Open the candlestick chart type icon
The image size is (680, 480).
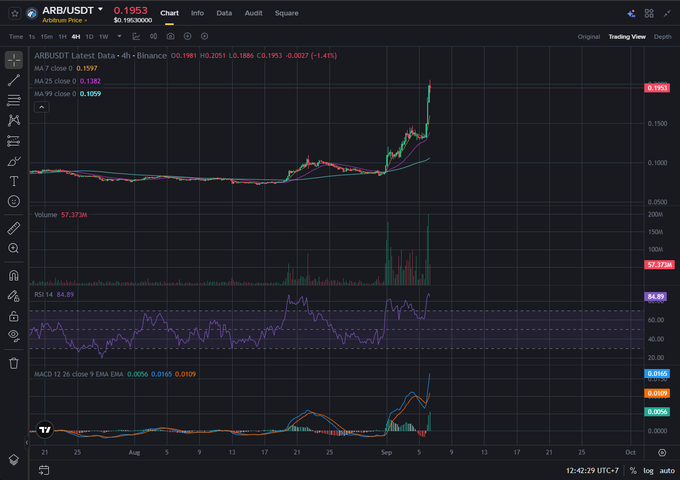click(154, 36)
